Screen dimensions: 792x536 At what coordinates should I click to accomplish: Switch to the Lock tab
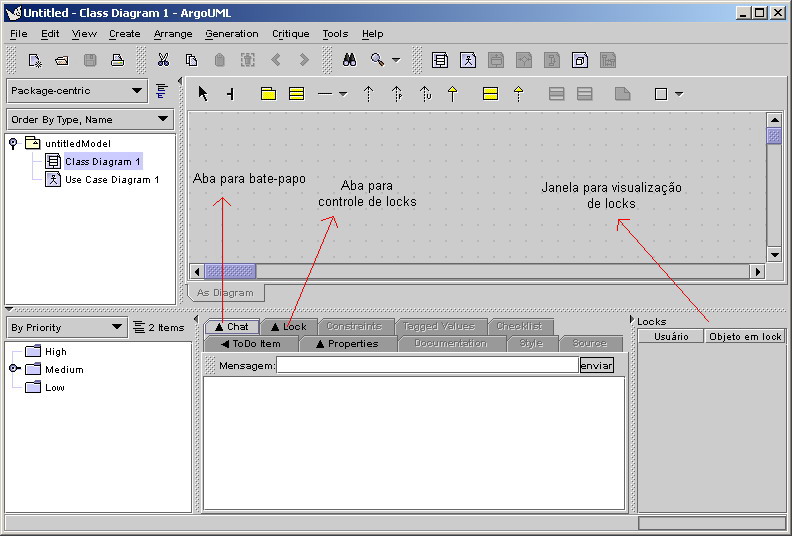point(289,326)
